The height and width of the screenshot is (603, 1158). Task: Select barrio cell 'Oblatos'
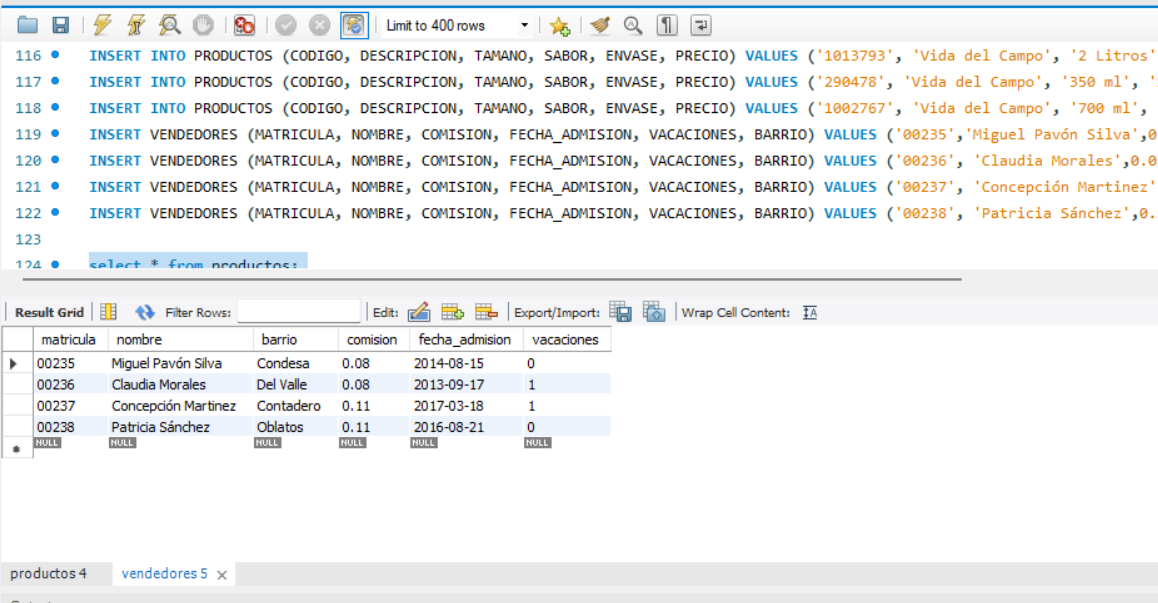pos(296,427)
